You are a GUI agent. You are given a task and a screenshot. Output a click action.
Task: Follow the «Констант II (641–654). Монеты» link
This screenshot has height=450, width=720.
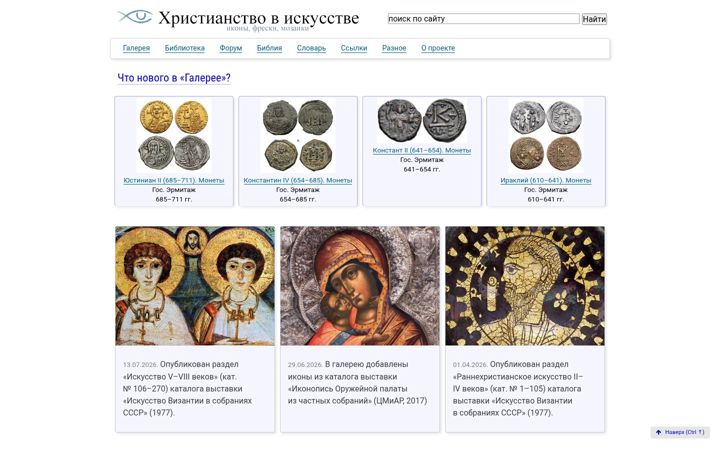click(422, 151)
